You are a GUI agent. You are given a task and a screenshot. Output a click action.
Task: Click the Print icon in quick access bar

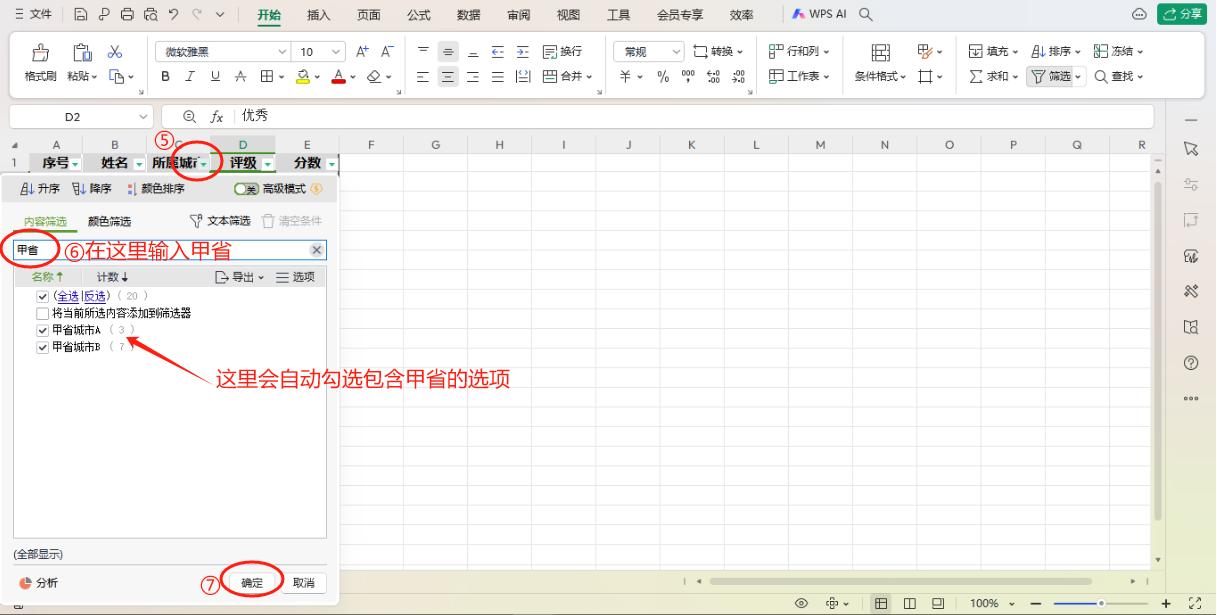126,15
